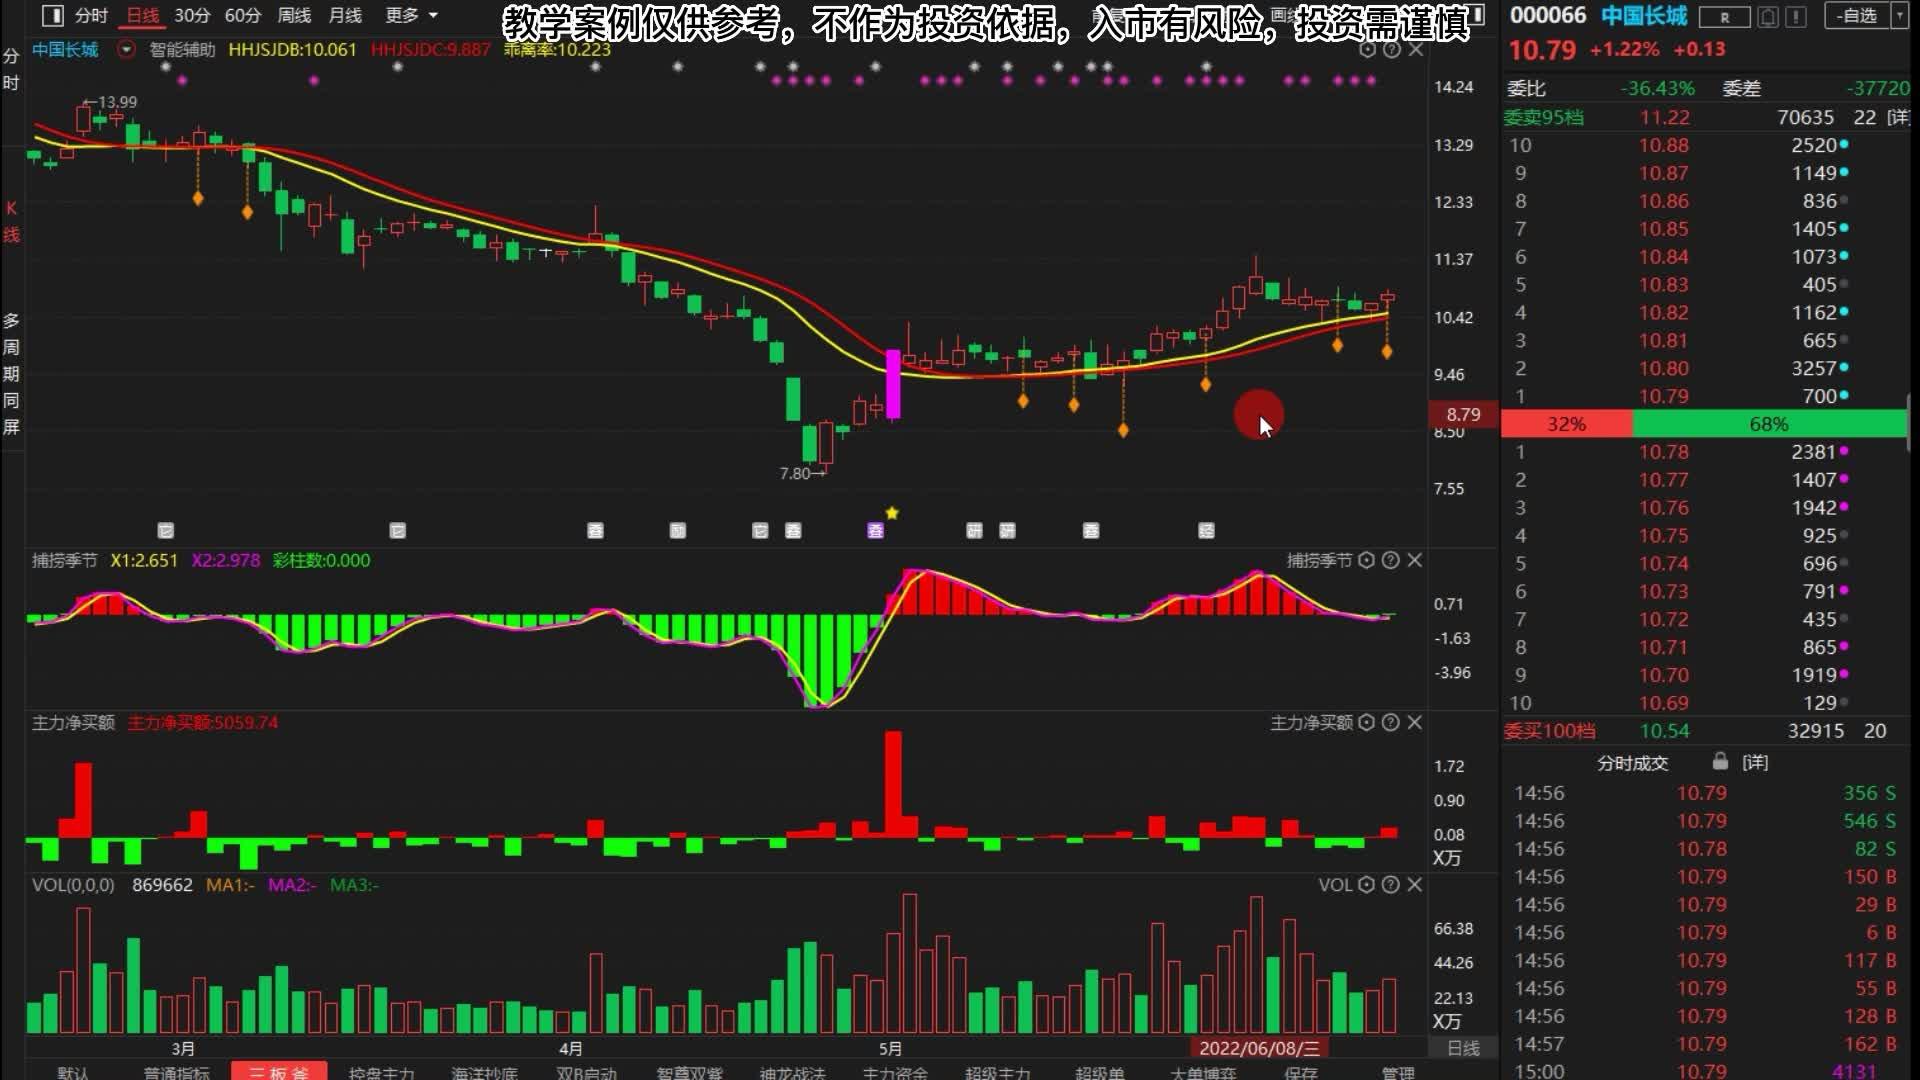Click the 智能辅助 label button

coord(182,49)
